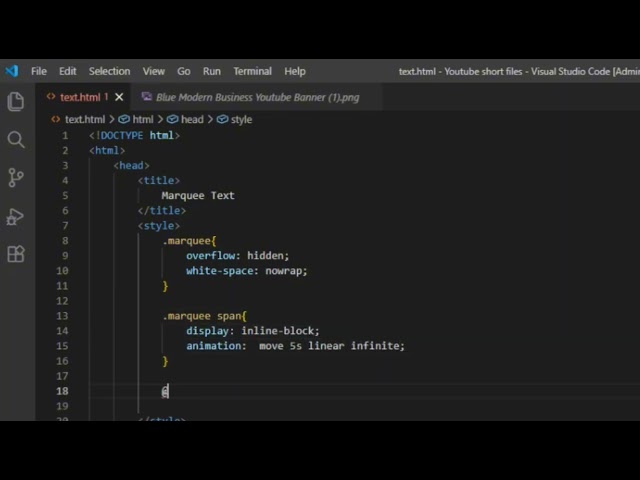The height and width of the screenshot is (480, 640).
Task: Click the 'display: inline-block;' declaration
Action: pos(253,331)
